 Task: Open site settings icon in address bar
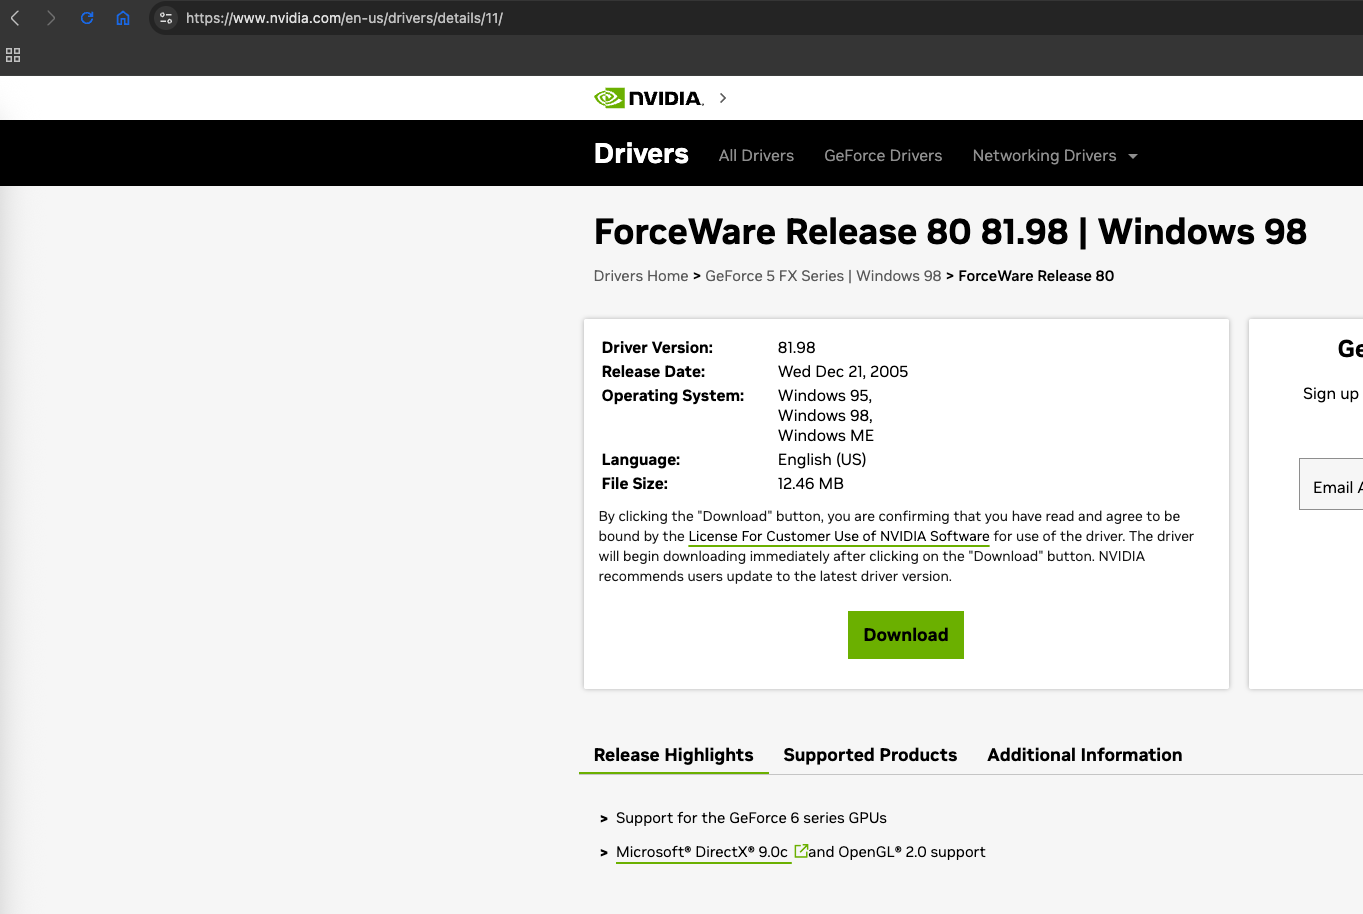coord(166,18)
